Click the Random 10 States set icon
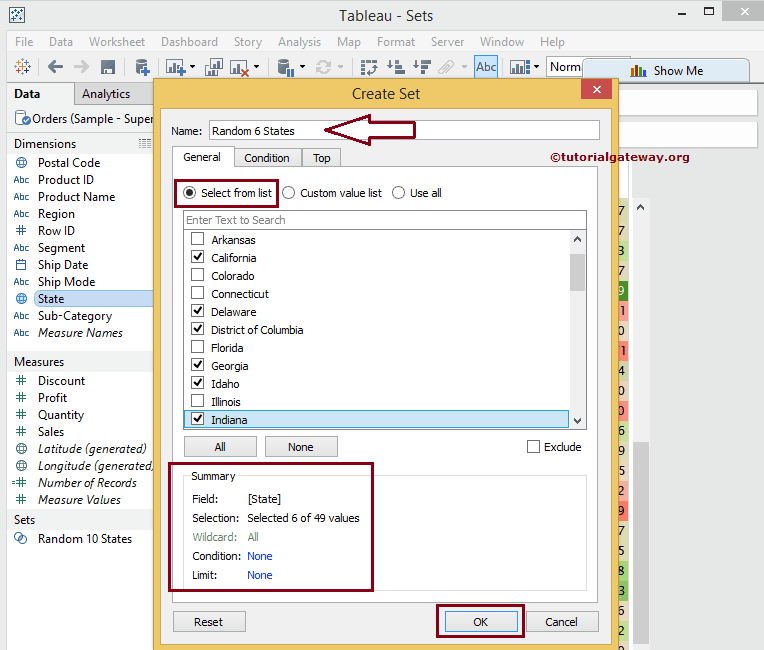This screenshot has width=764, height=650. click(x=20, y=538)
